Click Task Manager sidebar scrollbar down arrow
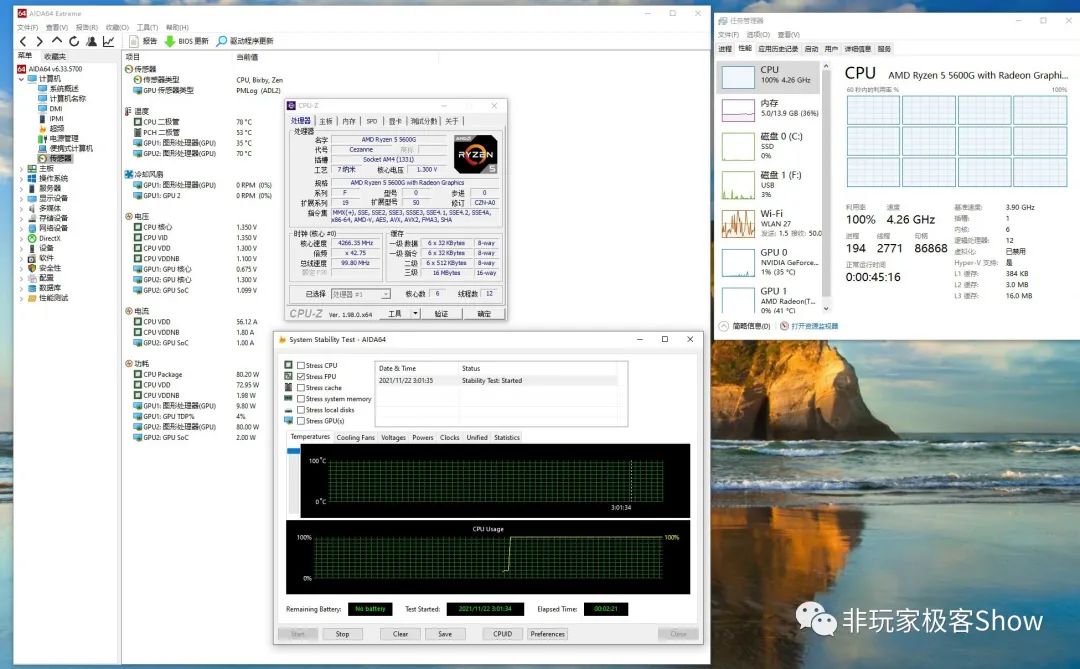The width and height of the screenshot is (1080, 669). click(826, 309)
